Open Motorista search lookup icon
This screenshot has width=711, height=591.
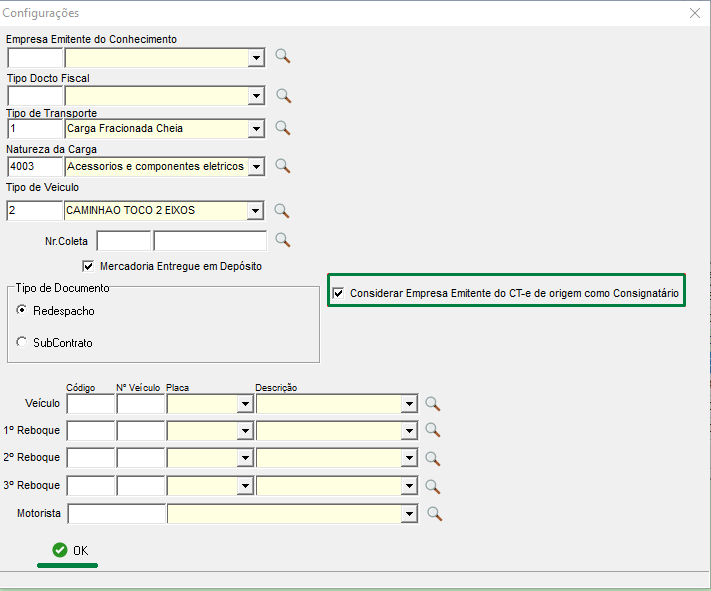tap(435, 514)
